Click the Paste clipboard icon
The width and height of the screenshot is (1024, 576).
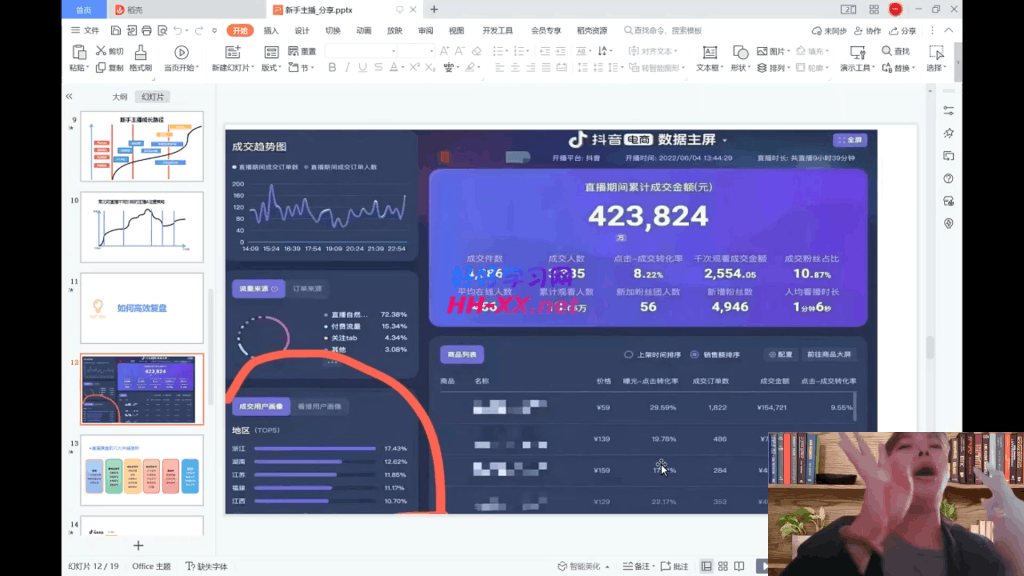tap(78, 52)
